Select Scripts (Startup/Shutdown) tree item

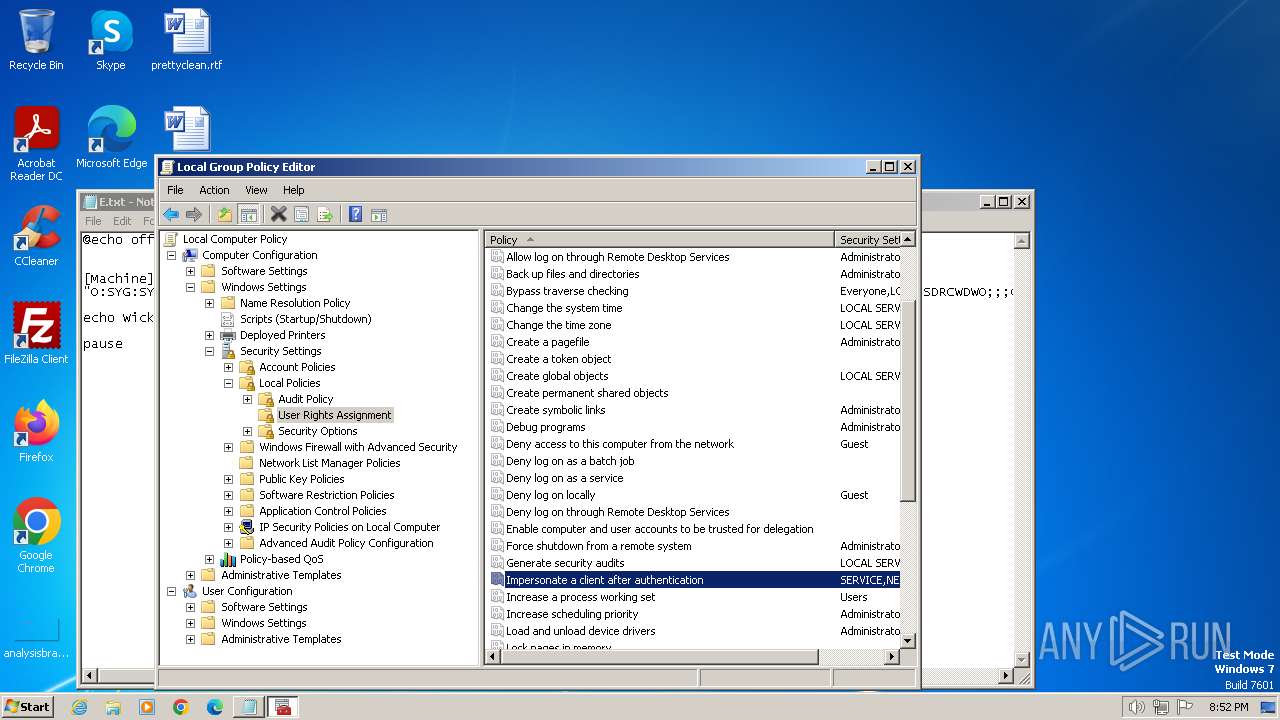click(305, 319)
